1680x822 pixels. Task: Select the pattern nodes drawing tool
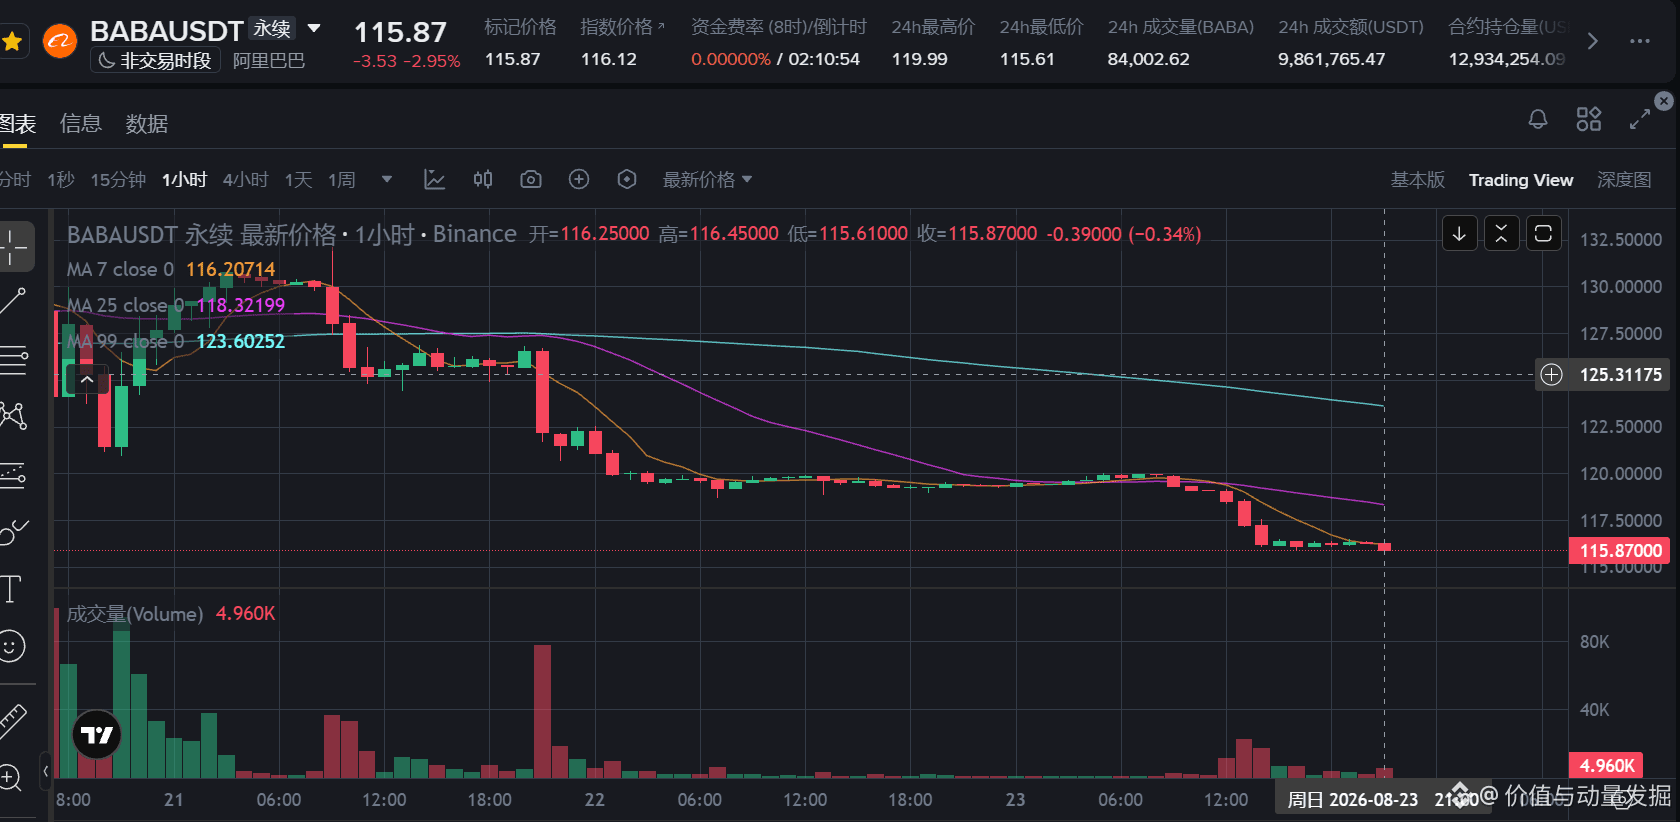pyautogui.click(x=13, y=416)
